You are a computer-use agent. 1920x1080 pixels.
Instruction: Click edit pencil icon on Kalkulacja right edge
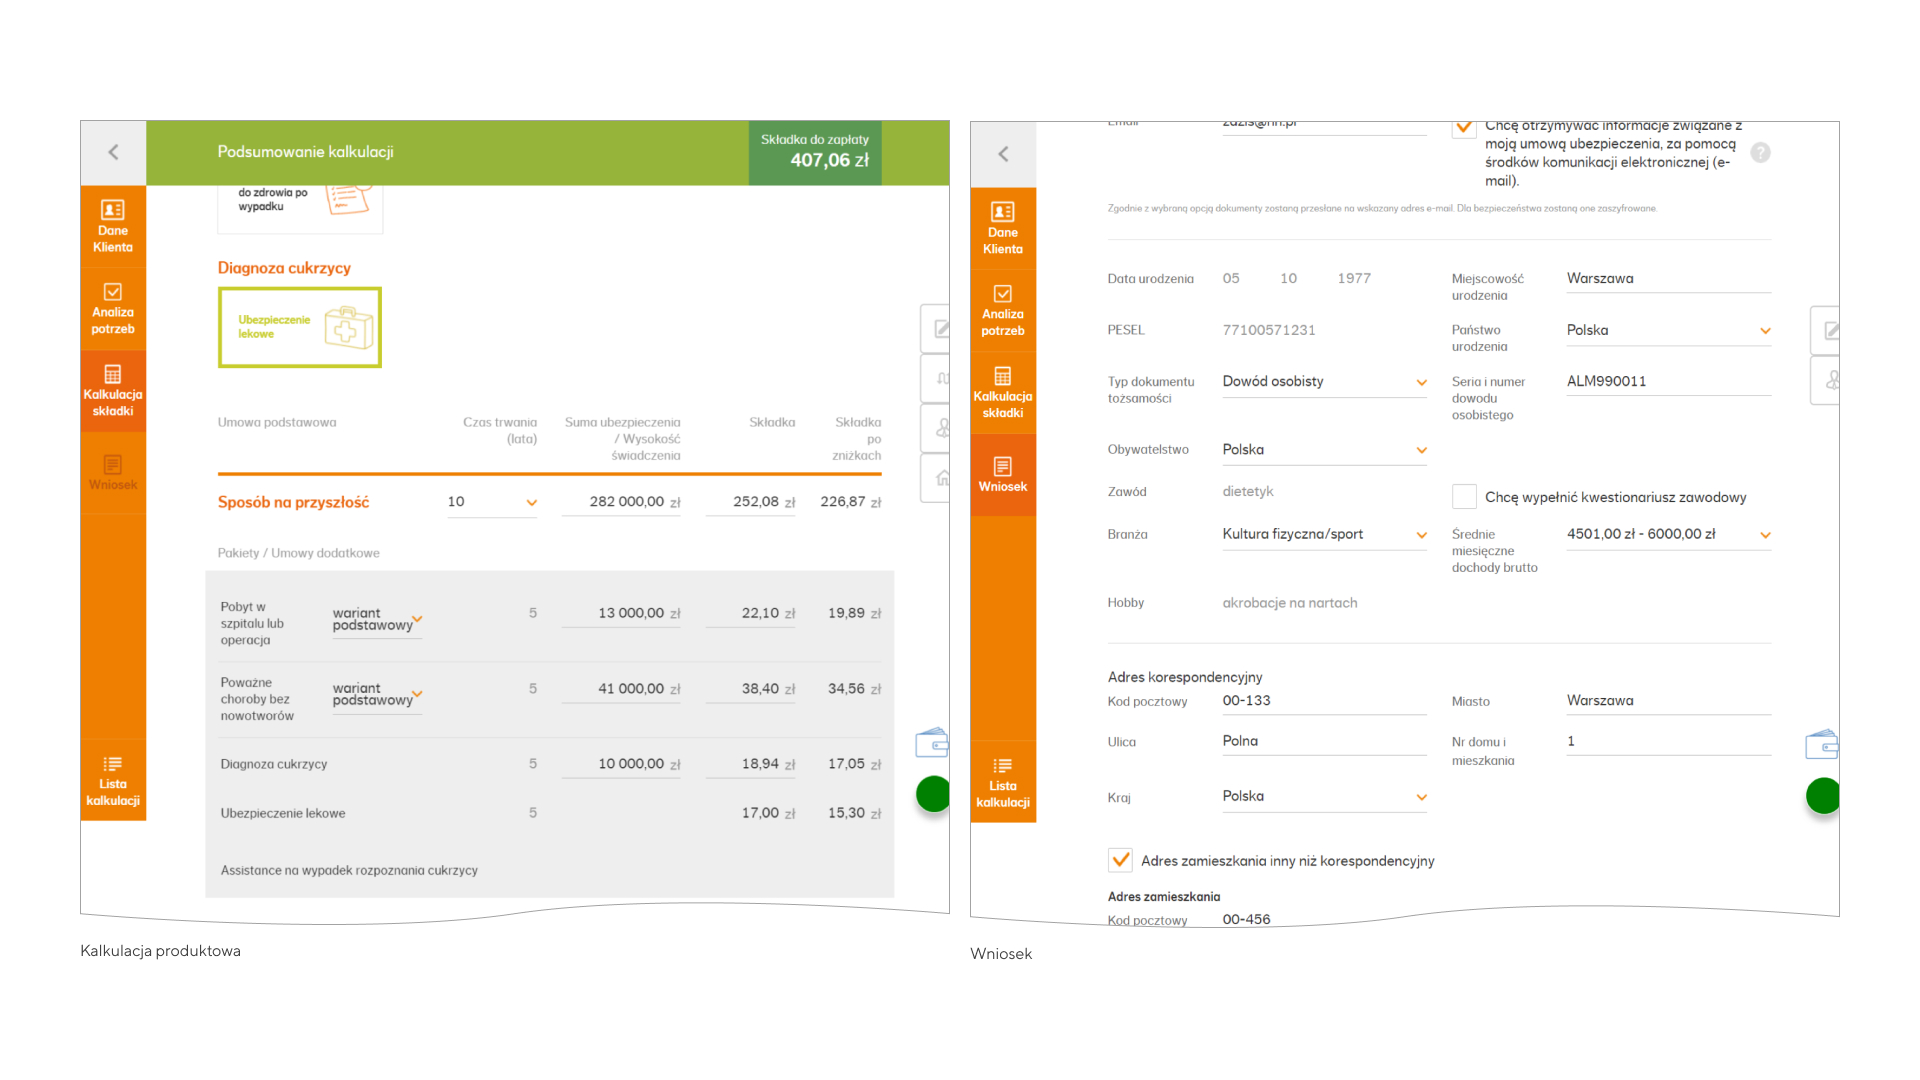[936, 328]
